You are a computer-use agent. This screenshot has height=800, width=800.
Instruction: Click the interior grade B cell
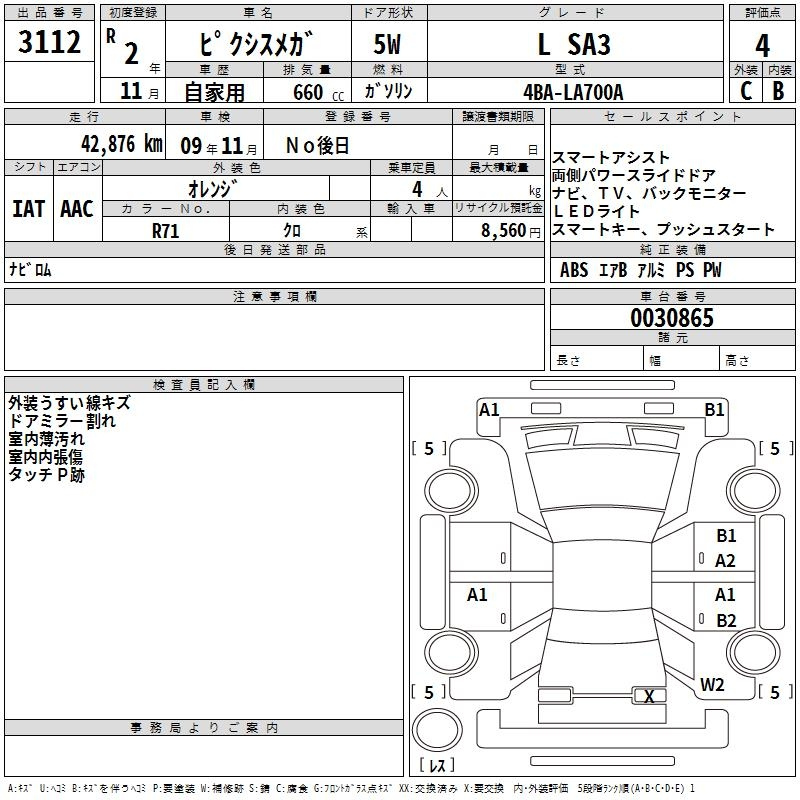click(779, 91)
